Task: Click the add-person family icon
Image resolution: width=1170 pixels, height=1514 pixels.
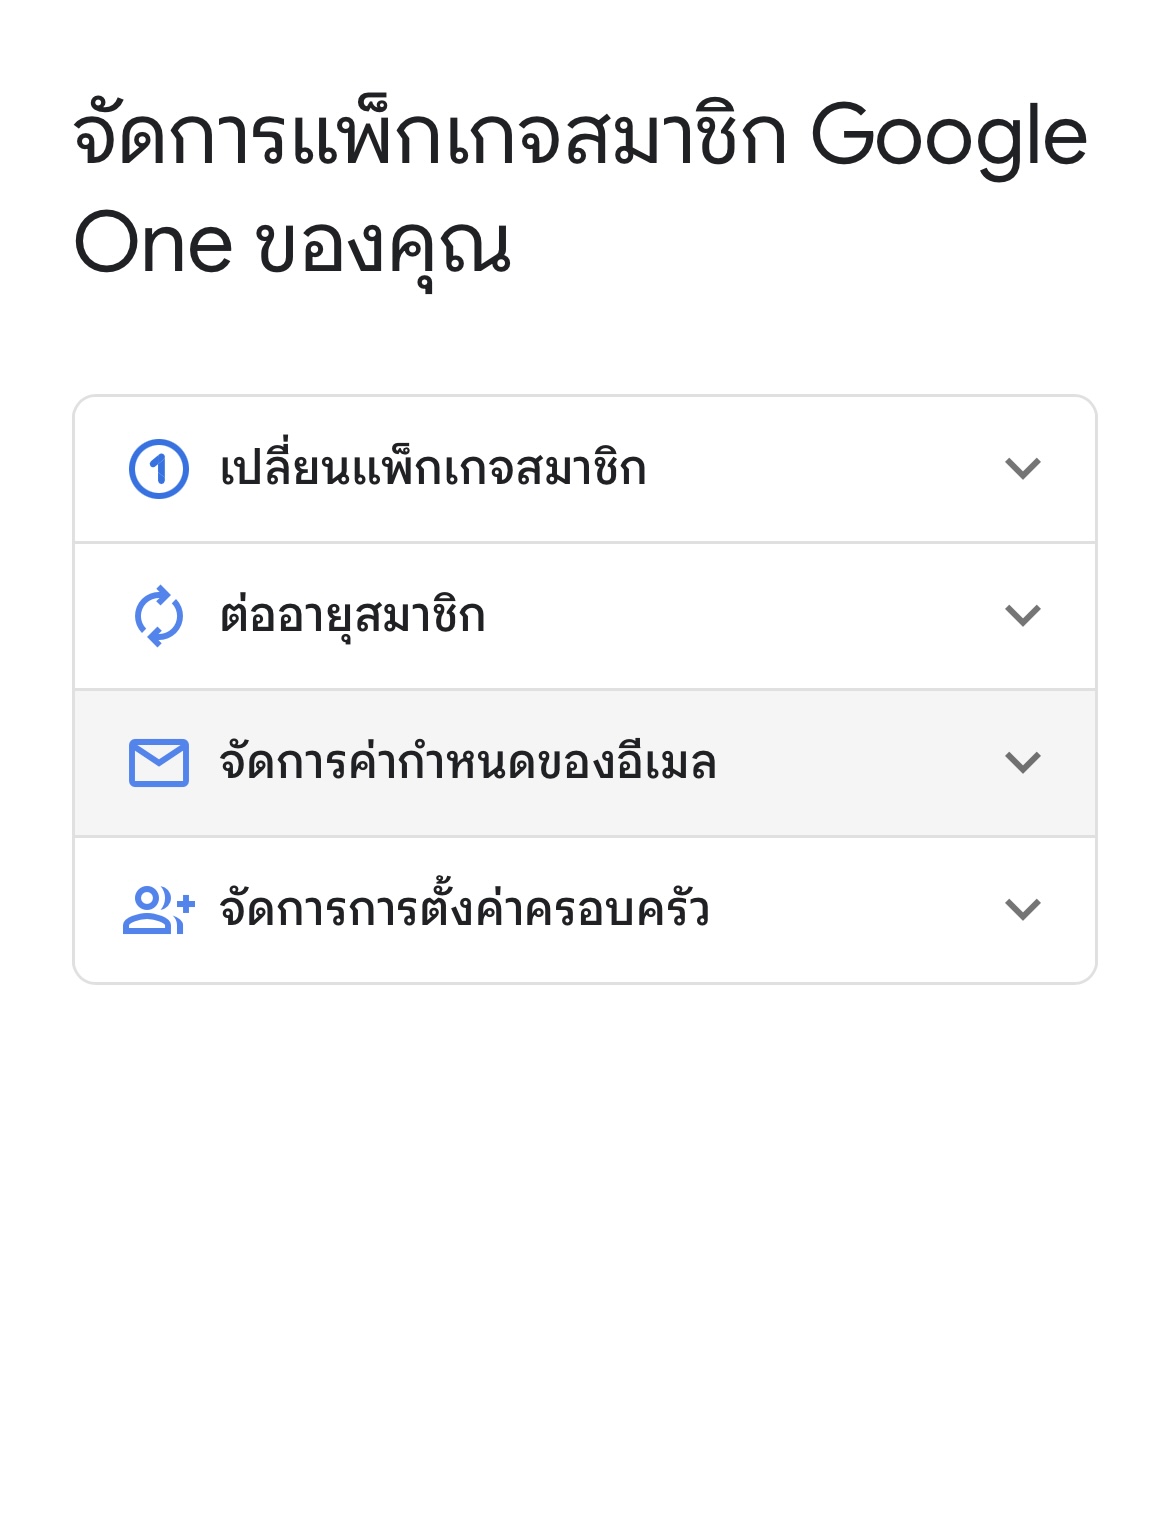Action: tap(158, 910)
